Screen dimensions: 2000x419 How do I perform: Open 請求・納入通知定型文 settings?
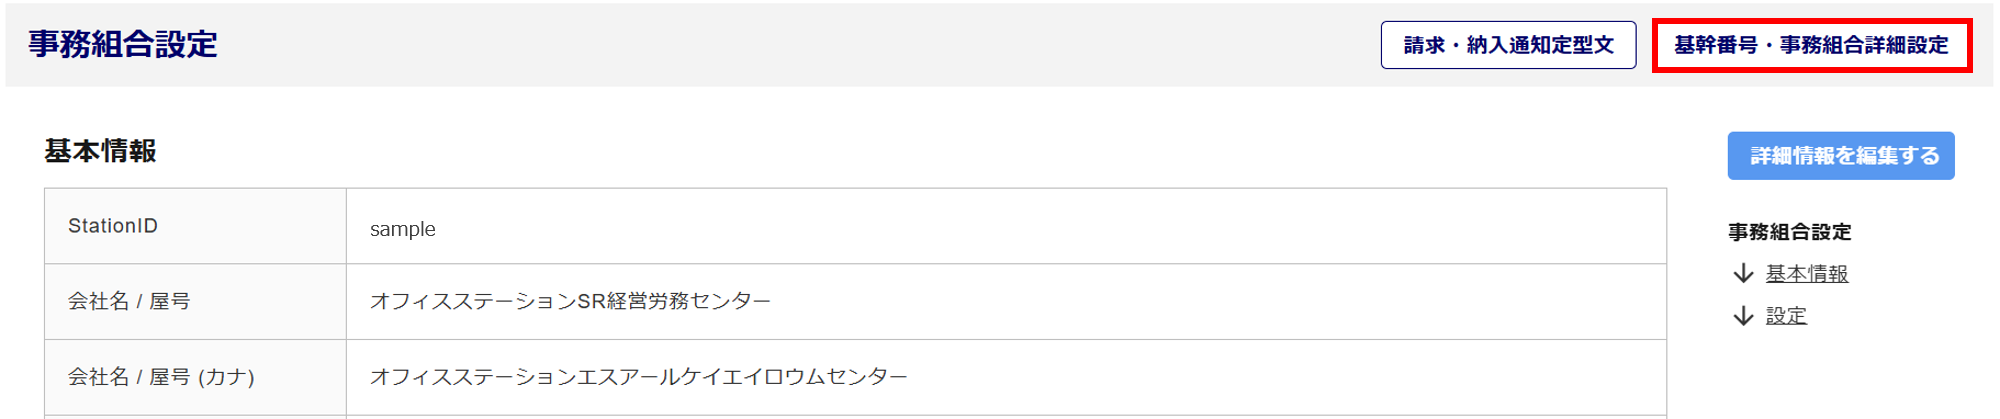pyautogui.click(x=1508, y=45)
